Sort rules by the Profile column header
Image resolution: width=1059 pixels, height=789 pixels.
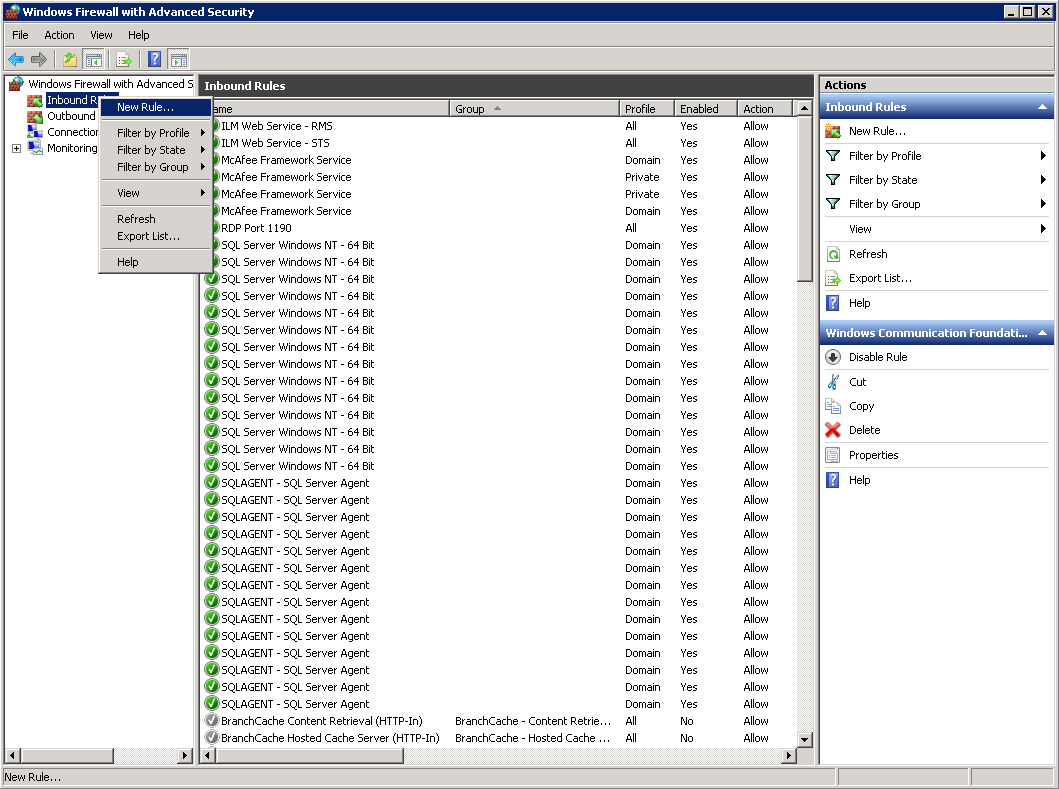point(646,109)
